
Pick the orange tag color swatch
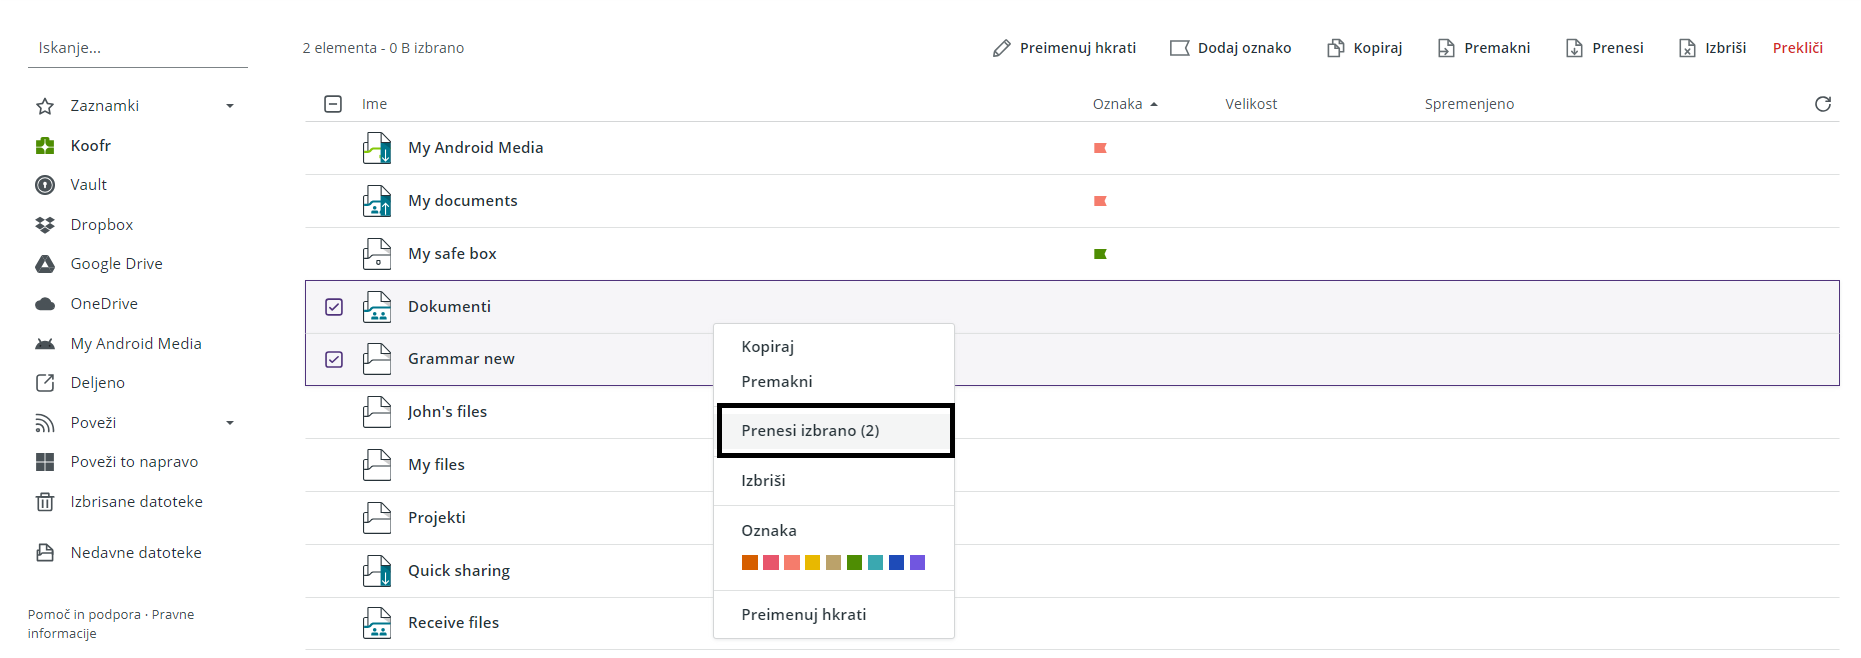(749, 563)
